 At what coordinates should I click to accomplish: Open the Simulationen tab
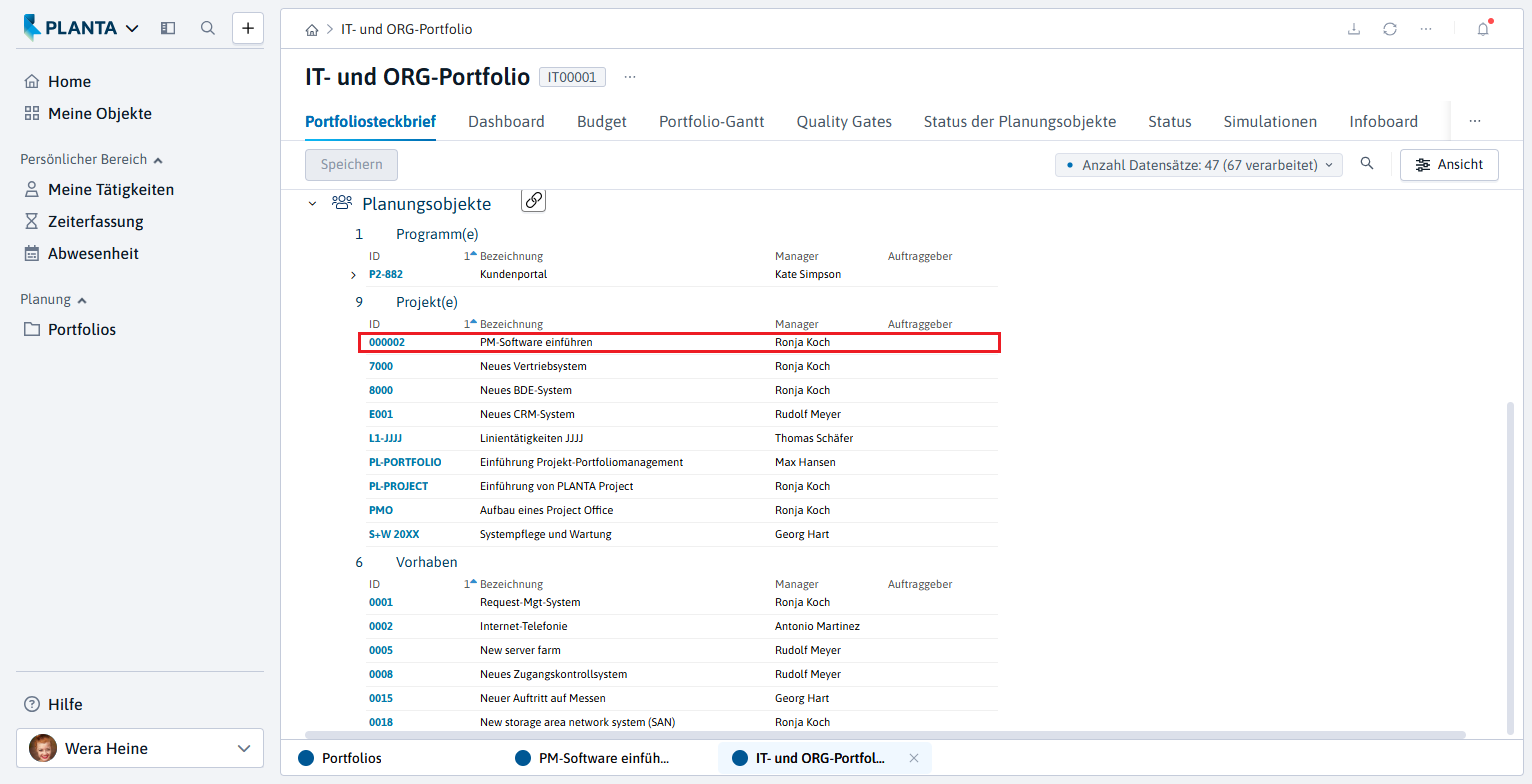click(x=1270, y=121)
